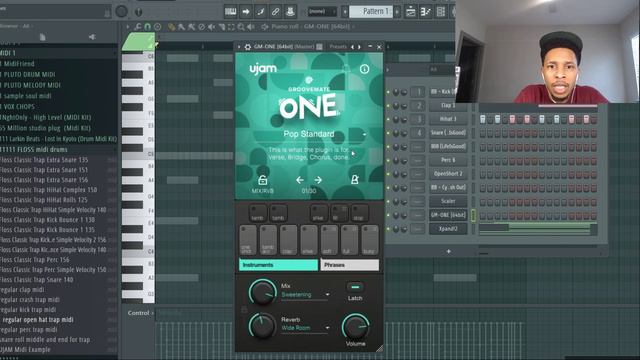The height and width of the screenshot is (360, 640).
Task: Open the Presets menu in the plugin title bar
Action: tap(338, 47)
